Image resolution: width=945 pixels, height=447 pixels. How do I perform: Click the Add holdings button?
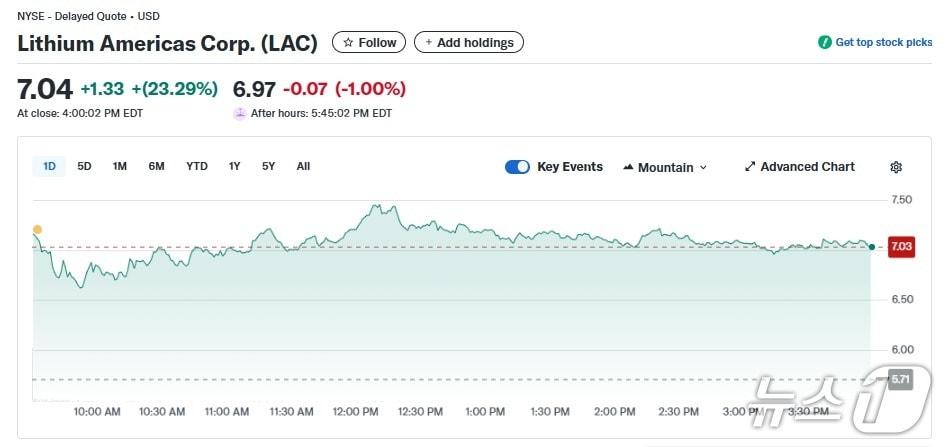[469, 43]
